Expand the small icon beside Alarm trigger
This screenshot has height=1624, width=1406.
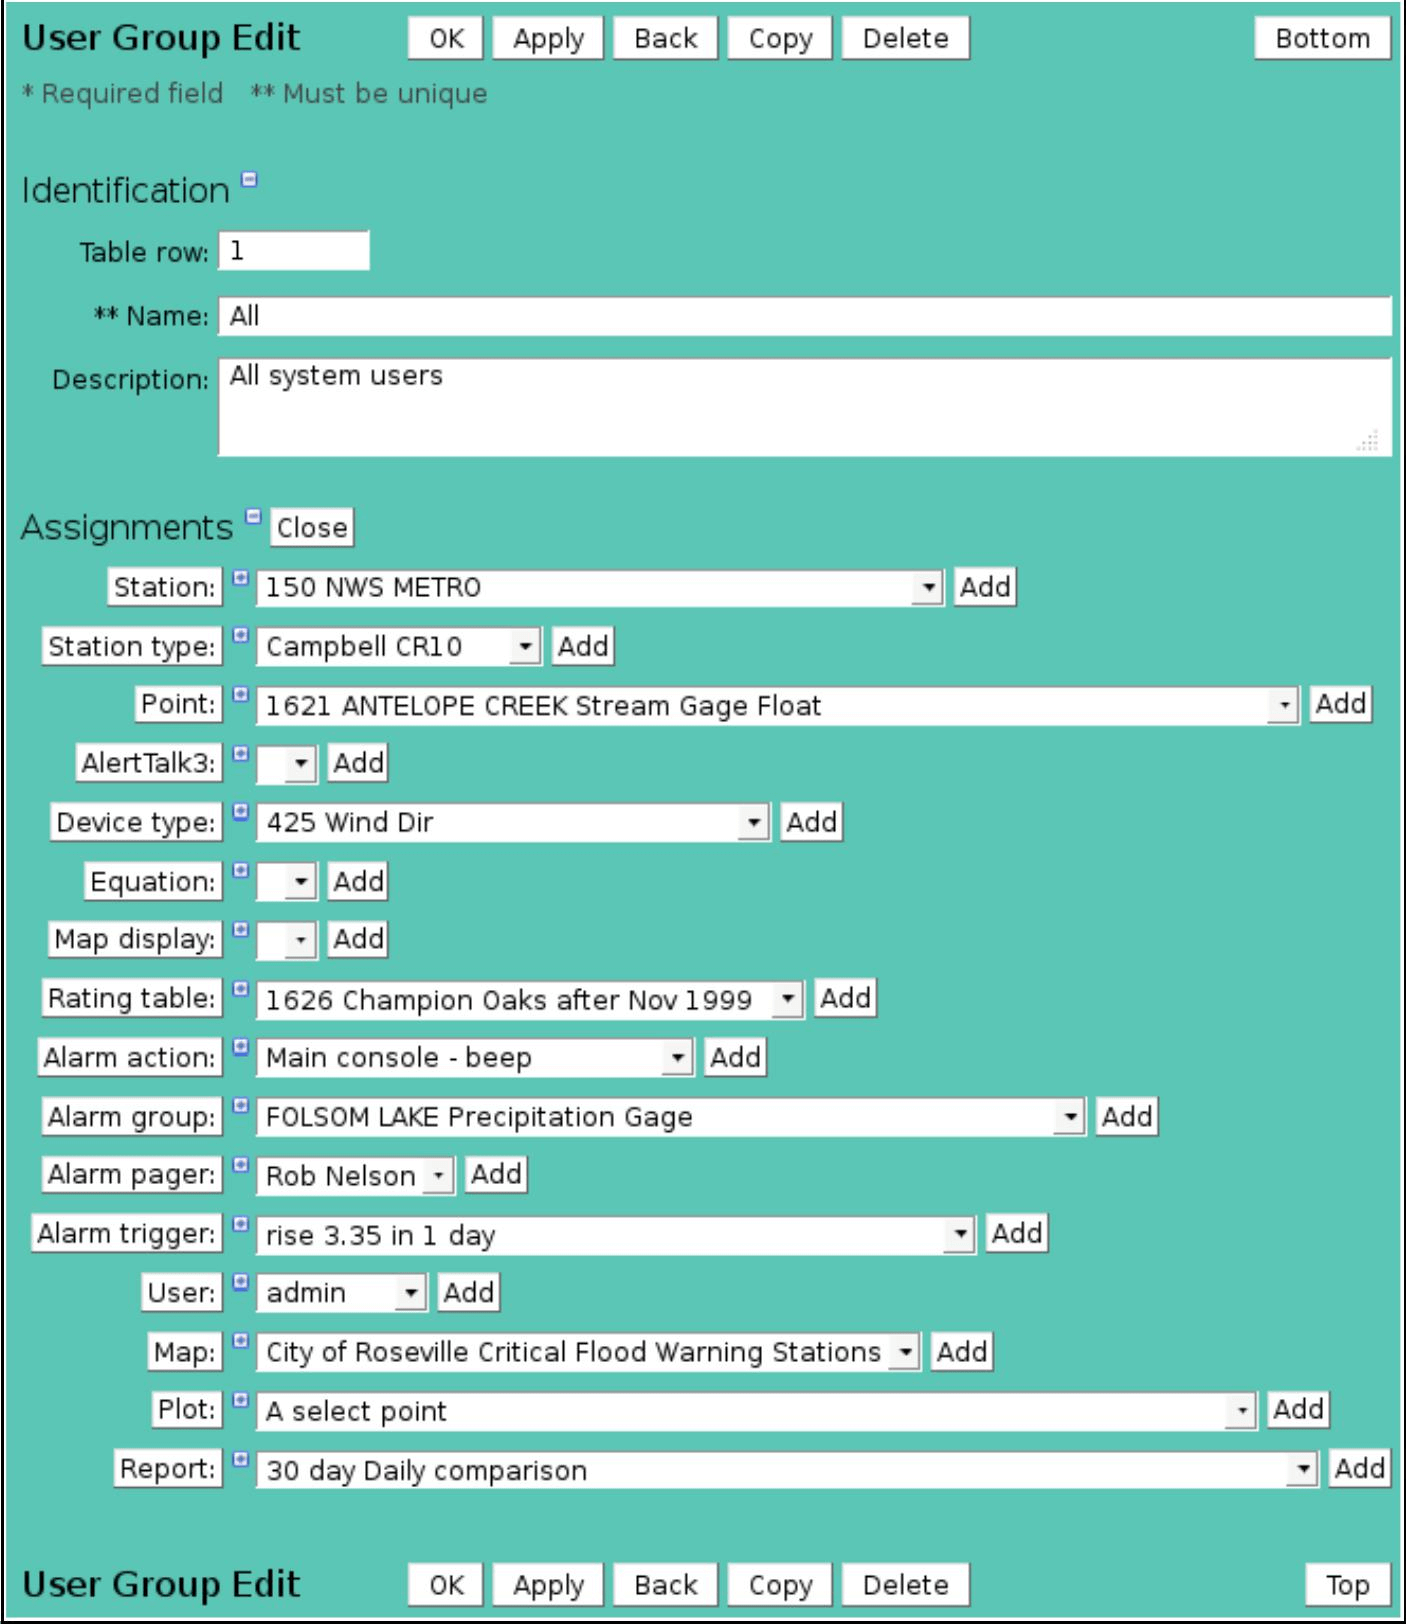tap(240, 1223)
